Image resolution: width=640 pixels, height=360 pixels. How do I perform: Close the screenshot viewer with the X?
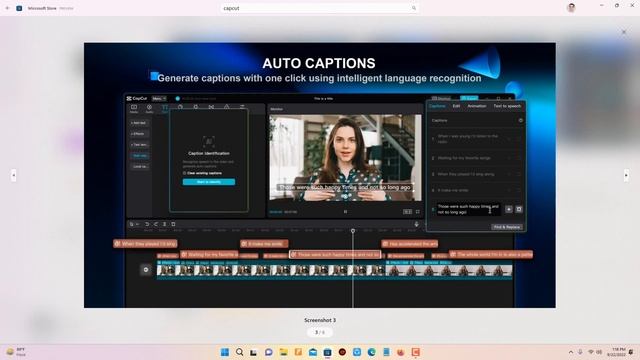[x=624, y=32]
